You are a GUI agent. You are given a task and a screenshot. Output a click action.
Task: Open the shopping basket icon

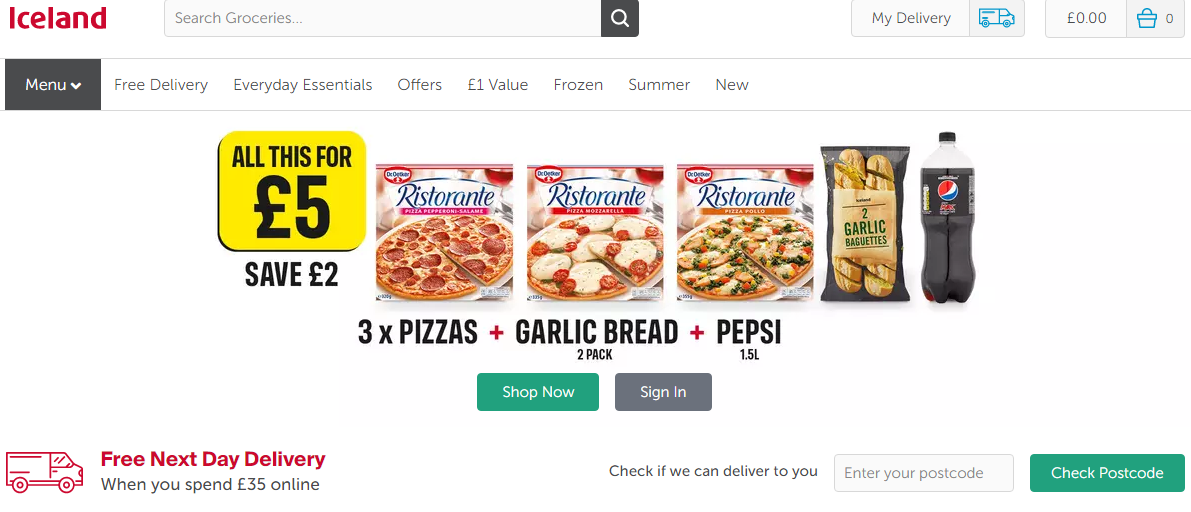[1147, 18]
